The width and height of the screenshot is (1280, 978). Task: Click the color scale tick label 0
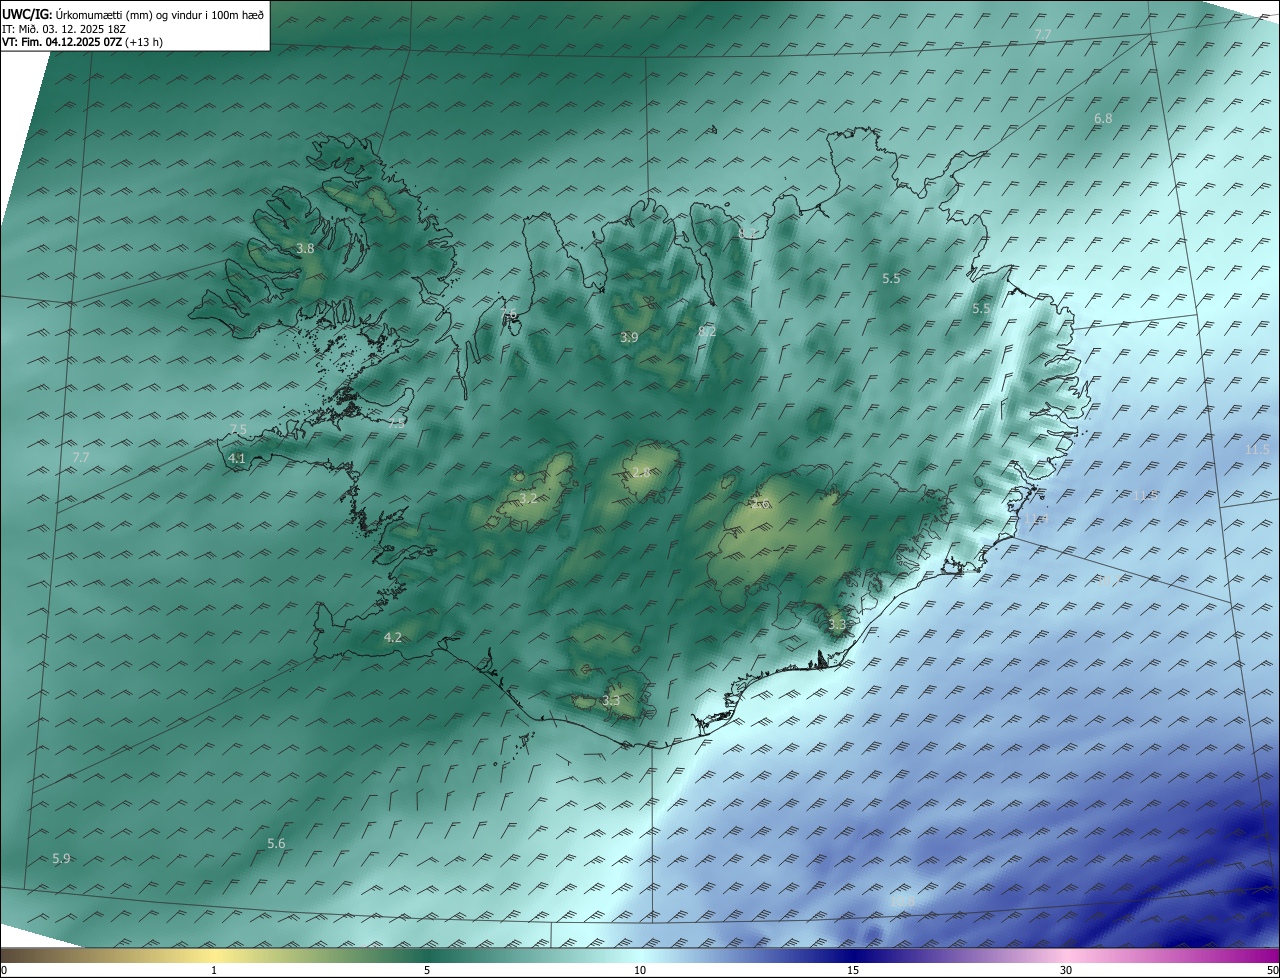(x=4, y=970)
